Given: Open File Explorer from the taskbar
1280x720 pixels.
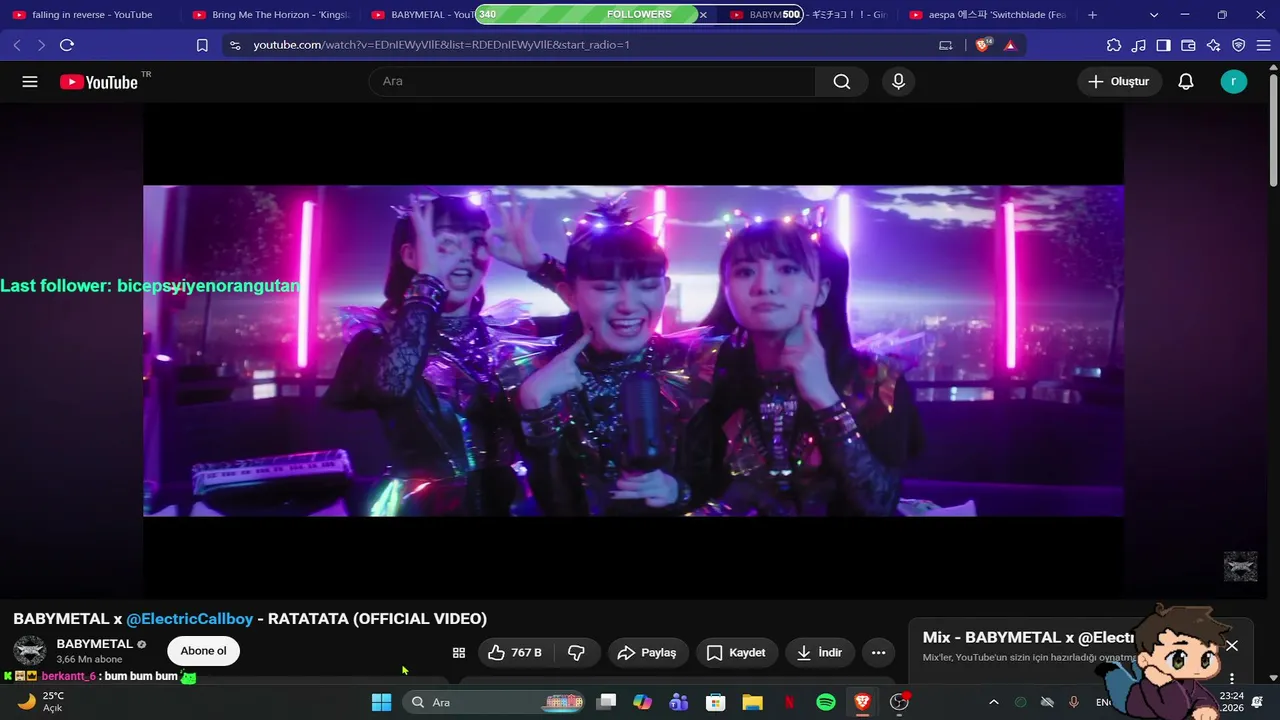Looking at the screenshot, I should (752, 702).
